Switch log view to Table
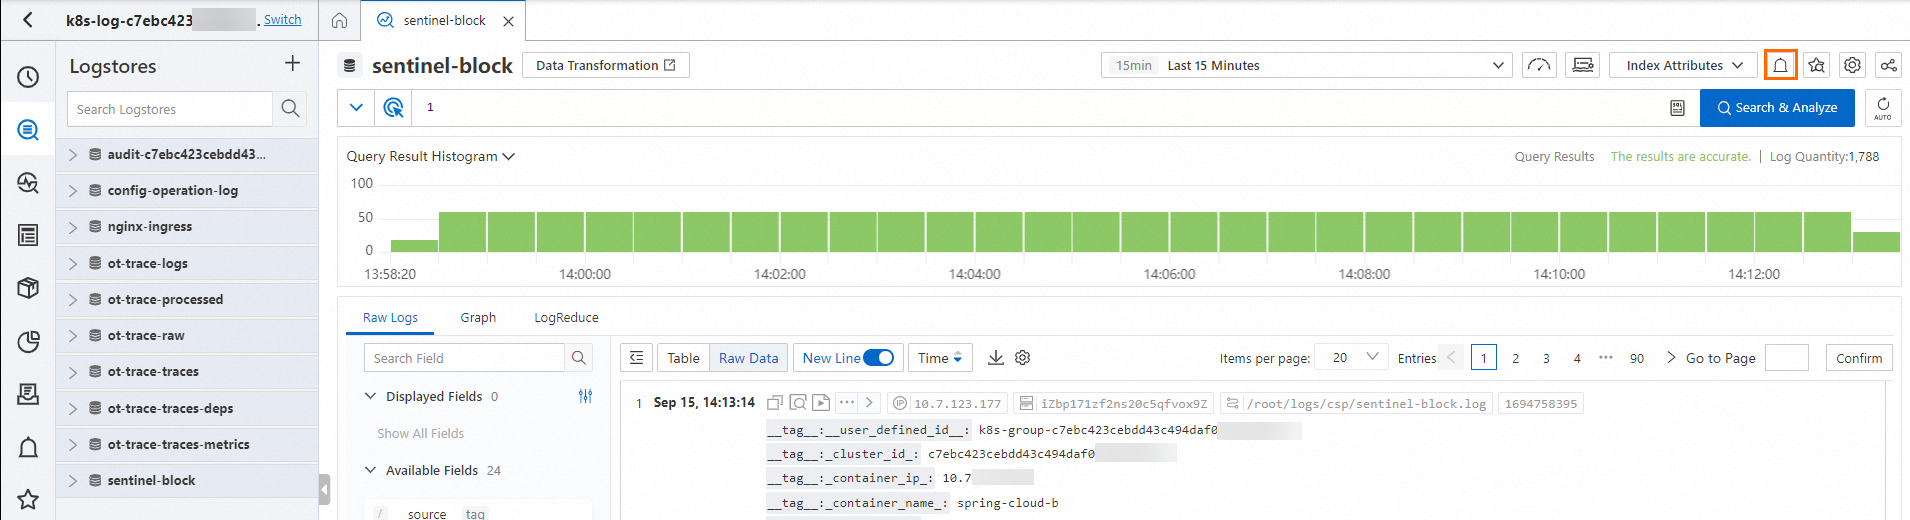The width and height of the screenshot is (1910, 520). [x=683, y=358]
